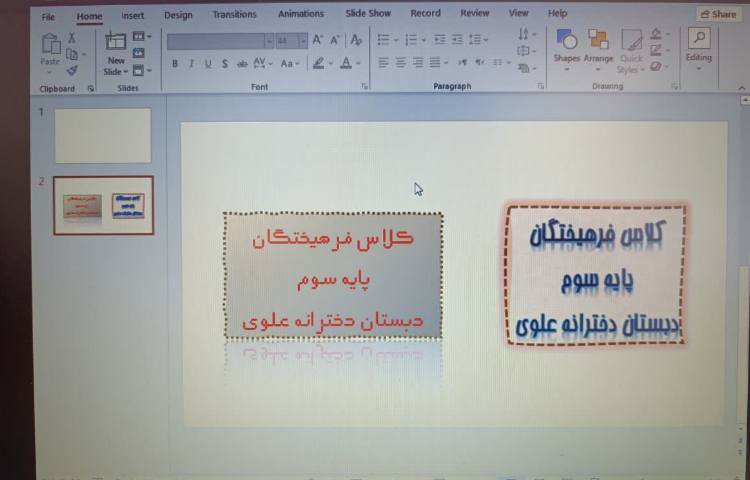Open font size dropdown

point(303,41)
